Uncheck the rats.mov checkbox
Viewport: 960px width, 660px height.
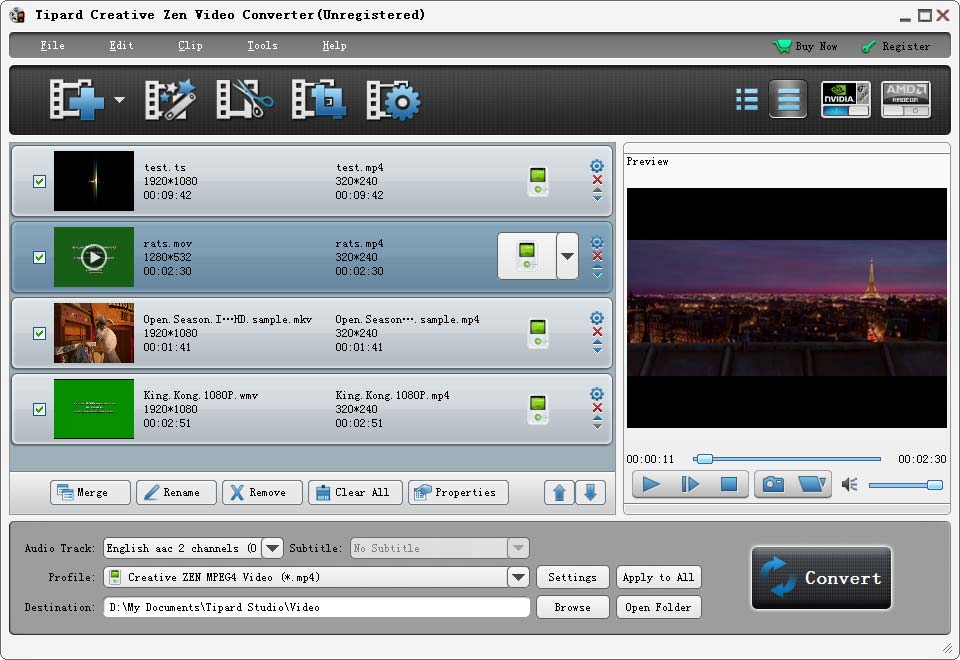click(39, 257)
